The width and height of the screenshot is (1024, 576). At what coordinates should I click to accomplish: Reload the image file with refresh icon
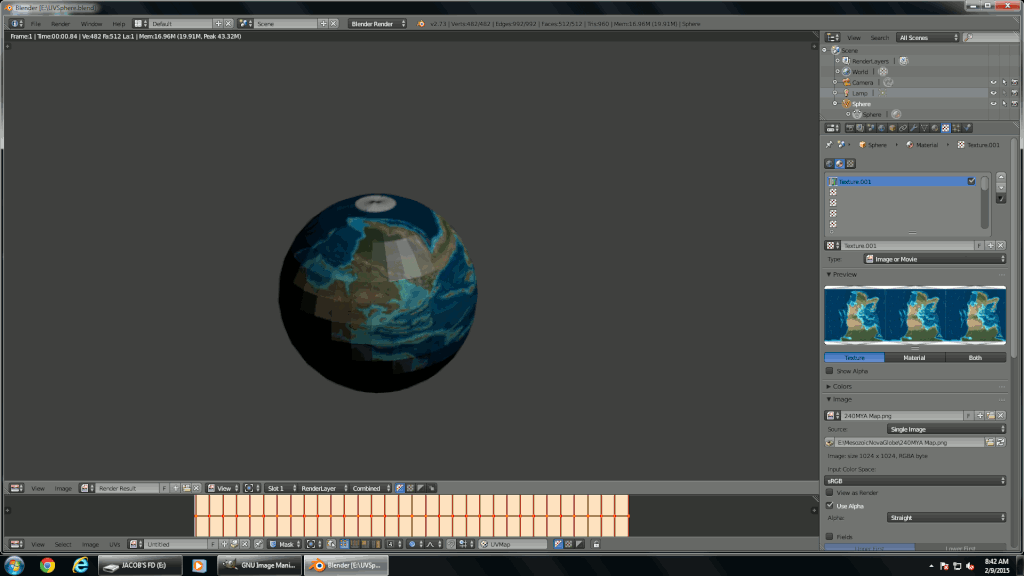point(1001,441)
